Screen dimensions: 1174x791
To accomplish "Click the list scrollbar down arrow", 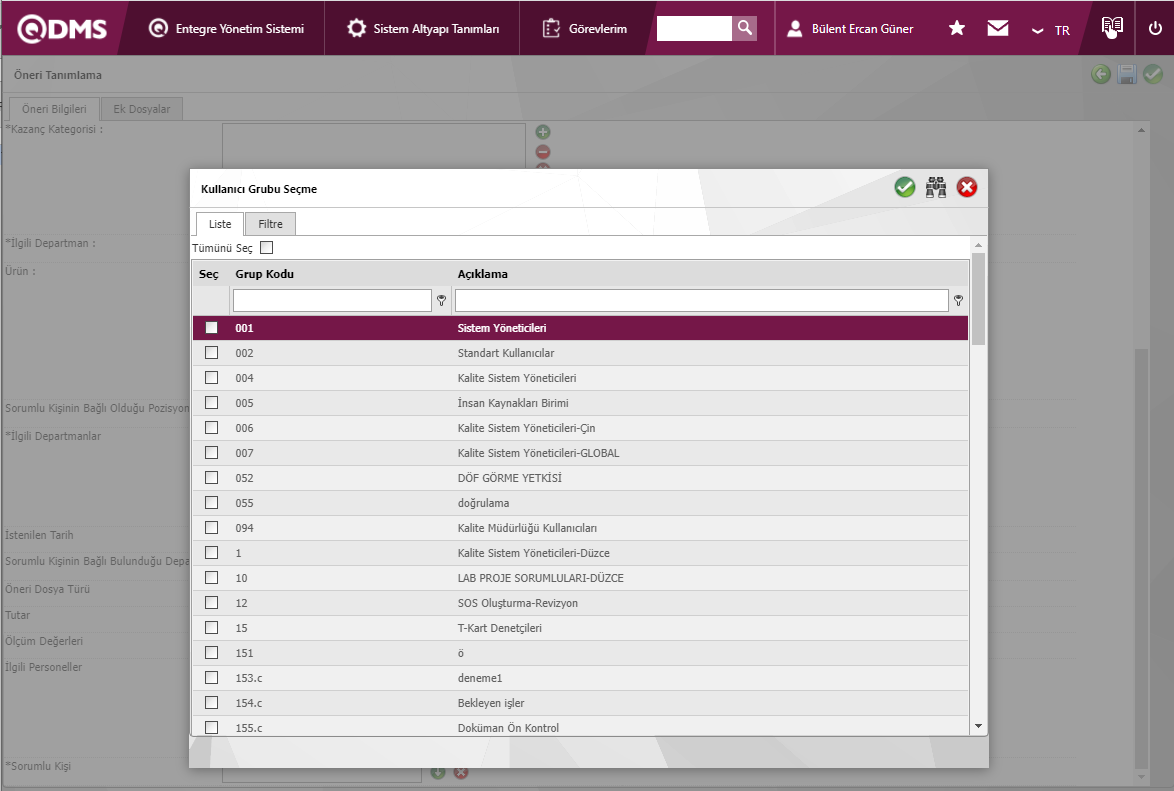I will click(x=978, y=725).
